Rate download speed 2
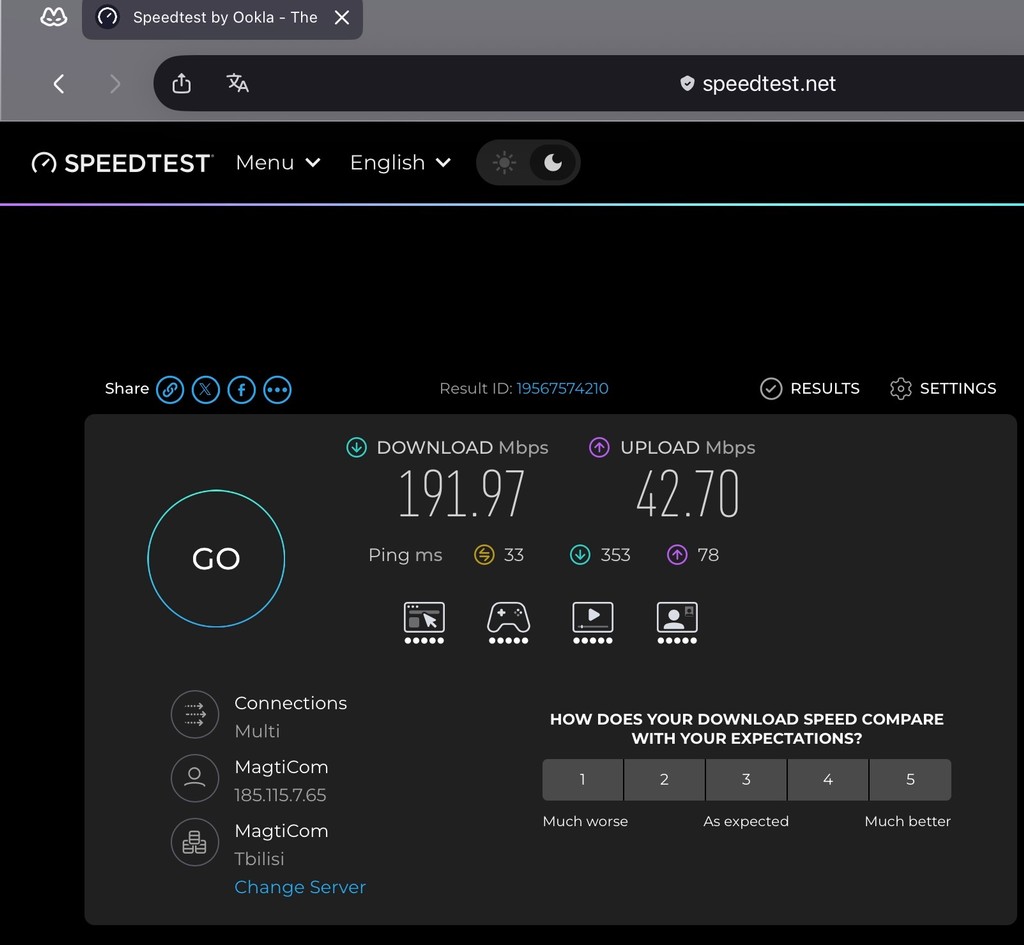The height and width of the screenshot is (945, 1024). (x=664, y=779)
